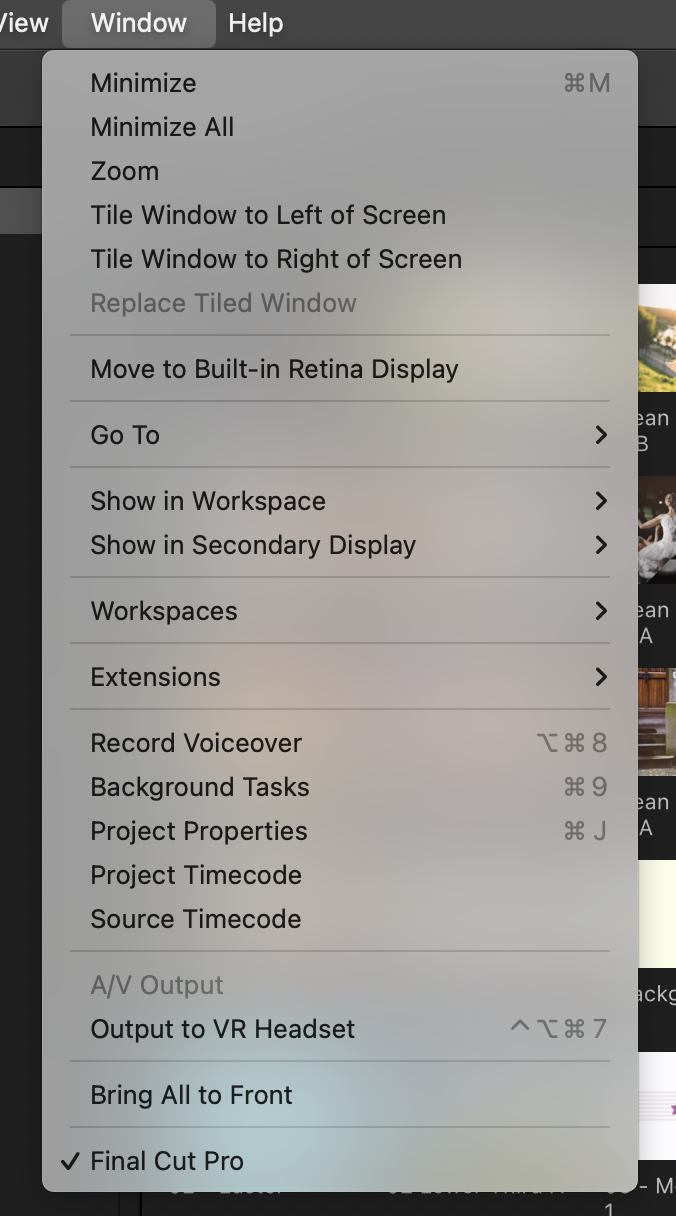Open Background Tasks
This screenshot has width=676, height=1216.
pyautogui.click(x=199, y=787)
